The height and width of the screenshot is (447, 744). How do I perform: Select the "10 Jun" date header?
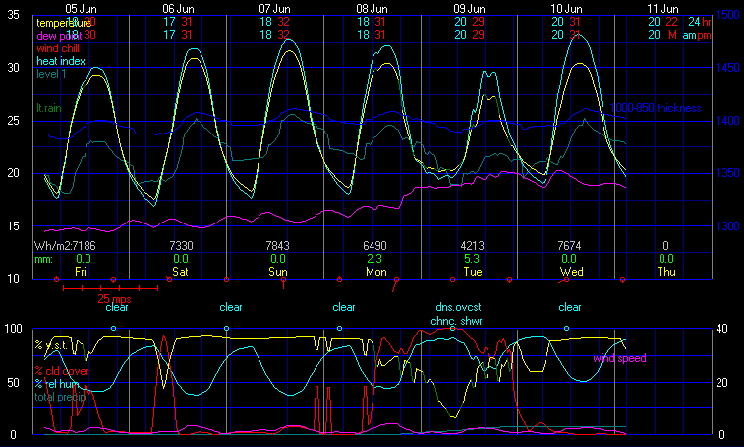566,9
